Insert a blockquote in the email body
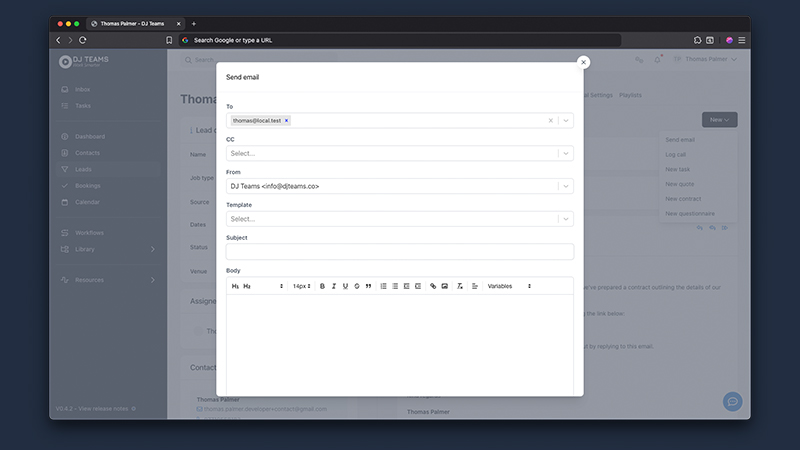 [x=368, y=286]
